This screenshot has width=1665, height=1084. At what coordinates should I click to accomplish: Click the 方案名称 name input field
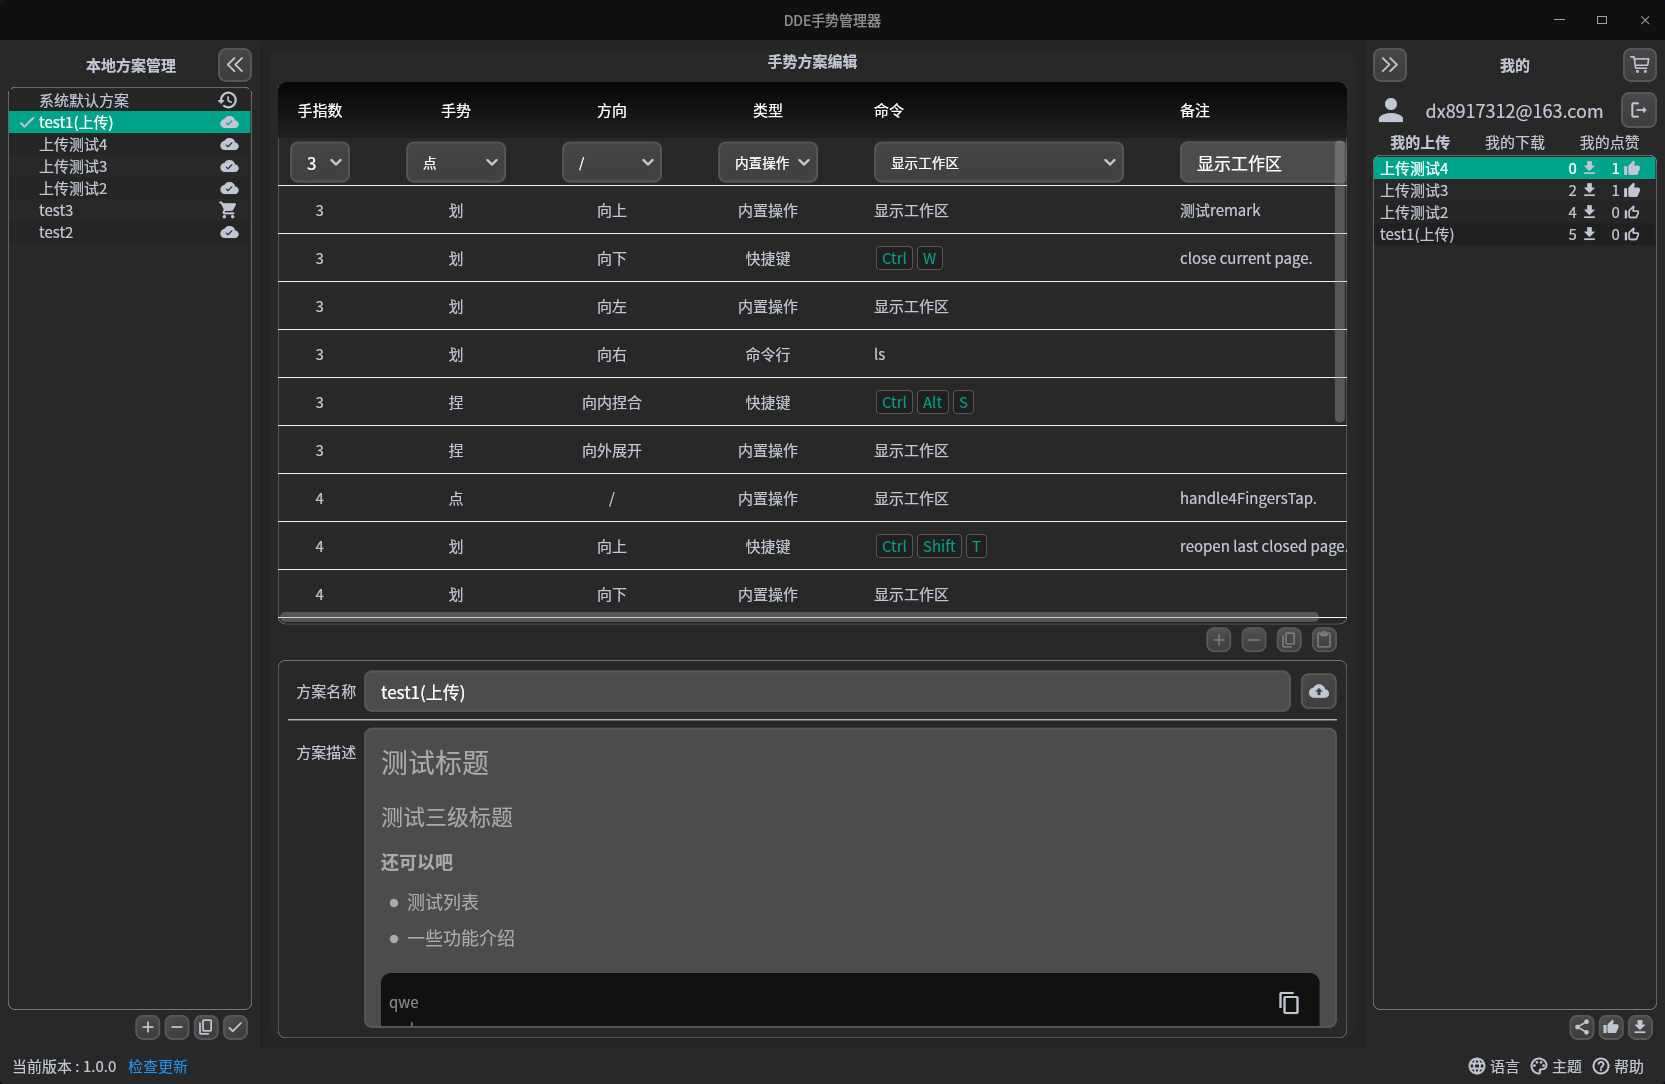pos(827,692)
